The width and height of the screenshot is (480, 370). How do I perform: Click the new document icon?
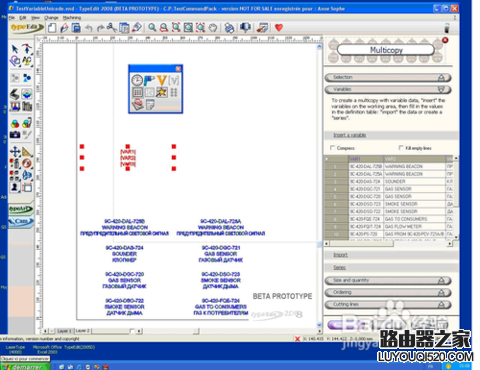(52, 28)
